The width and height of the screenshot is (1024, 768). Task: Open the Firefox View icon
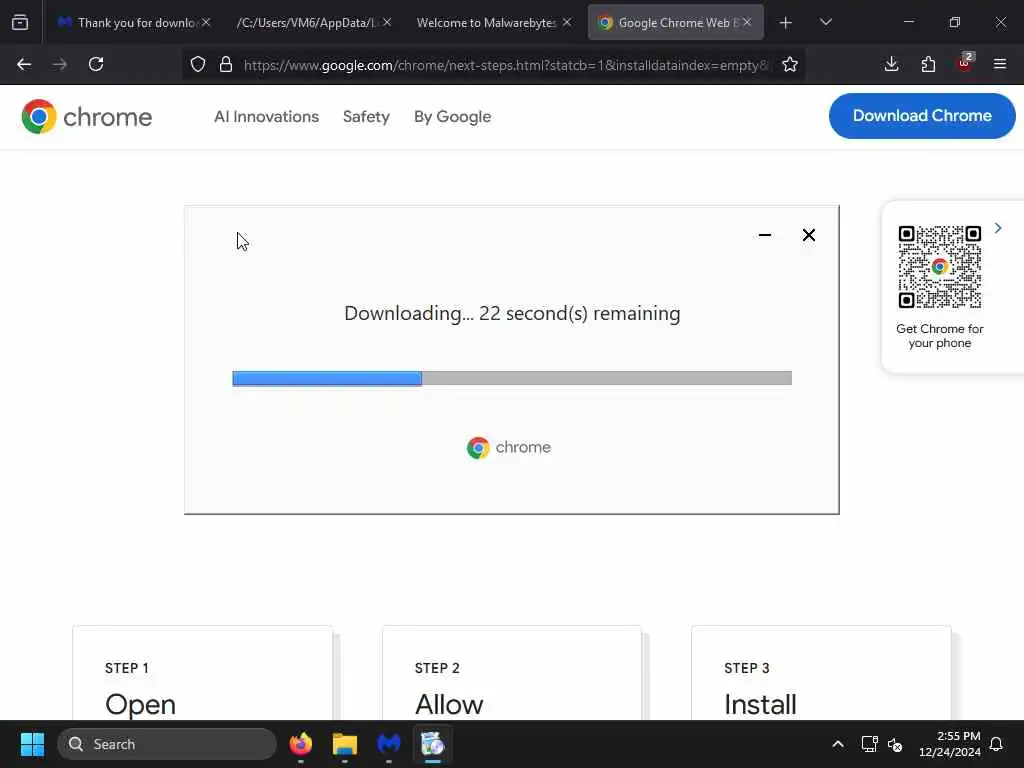[20, 23]
